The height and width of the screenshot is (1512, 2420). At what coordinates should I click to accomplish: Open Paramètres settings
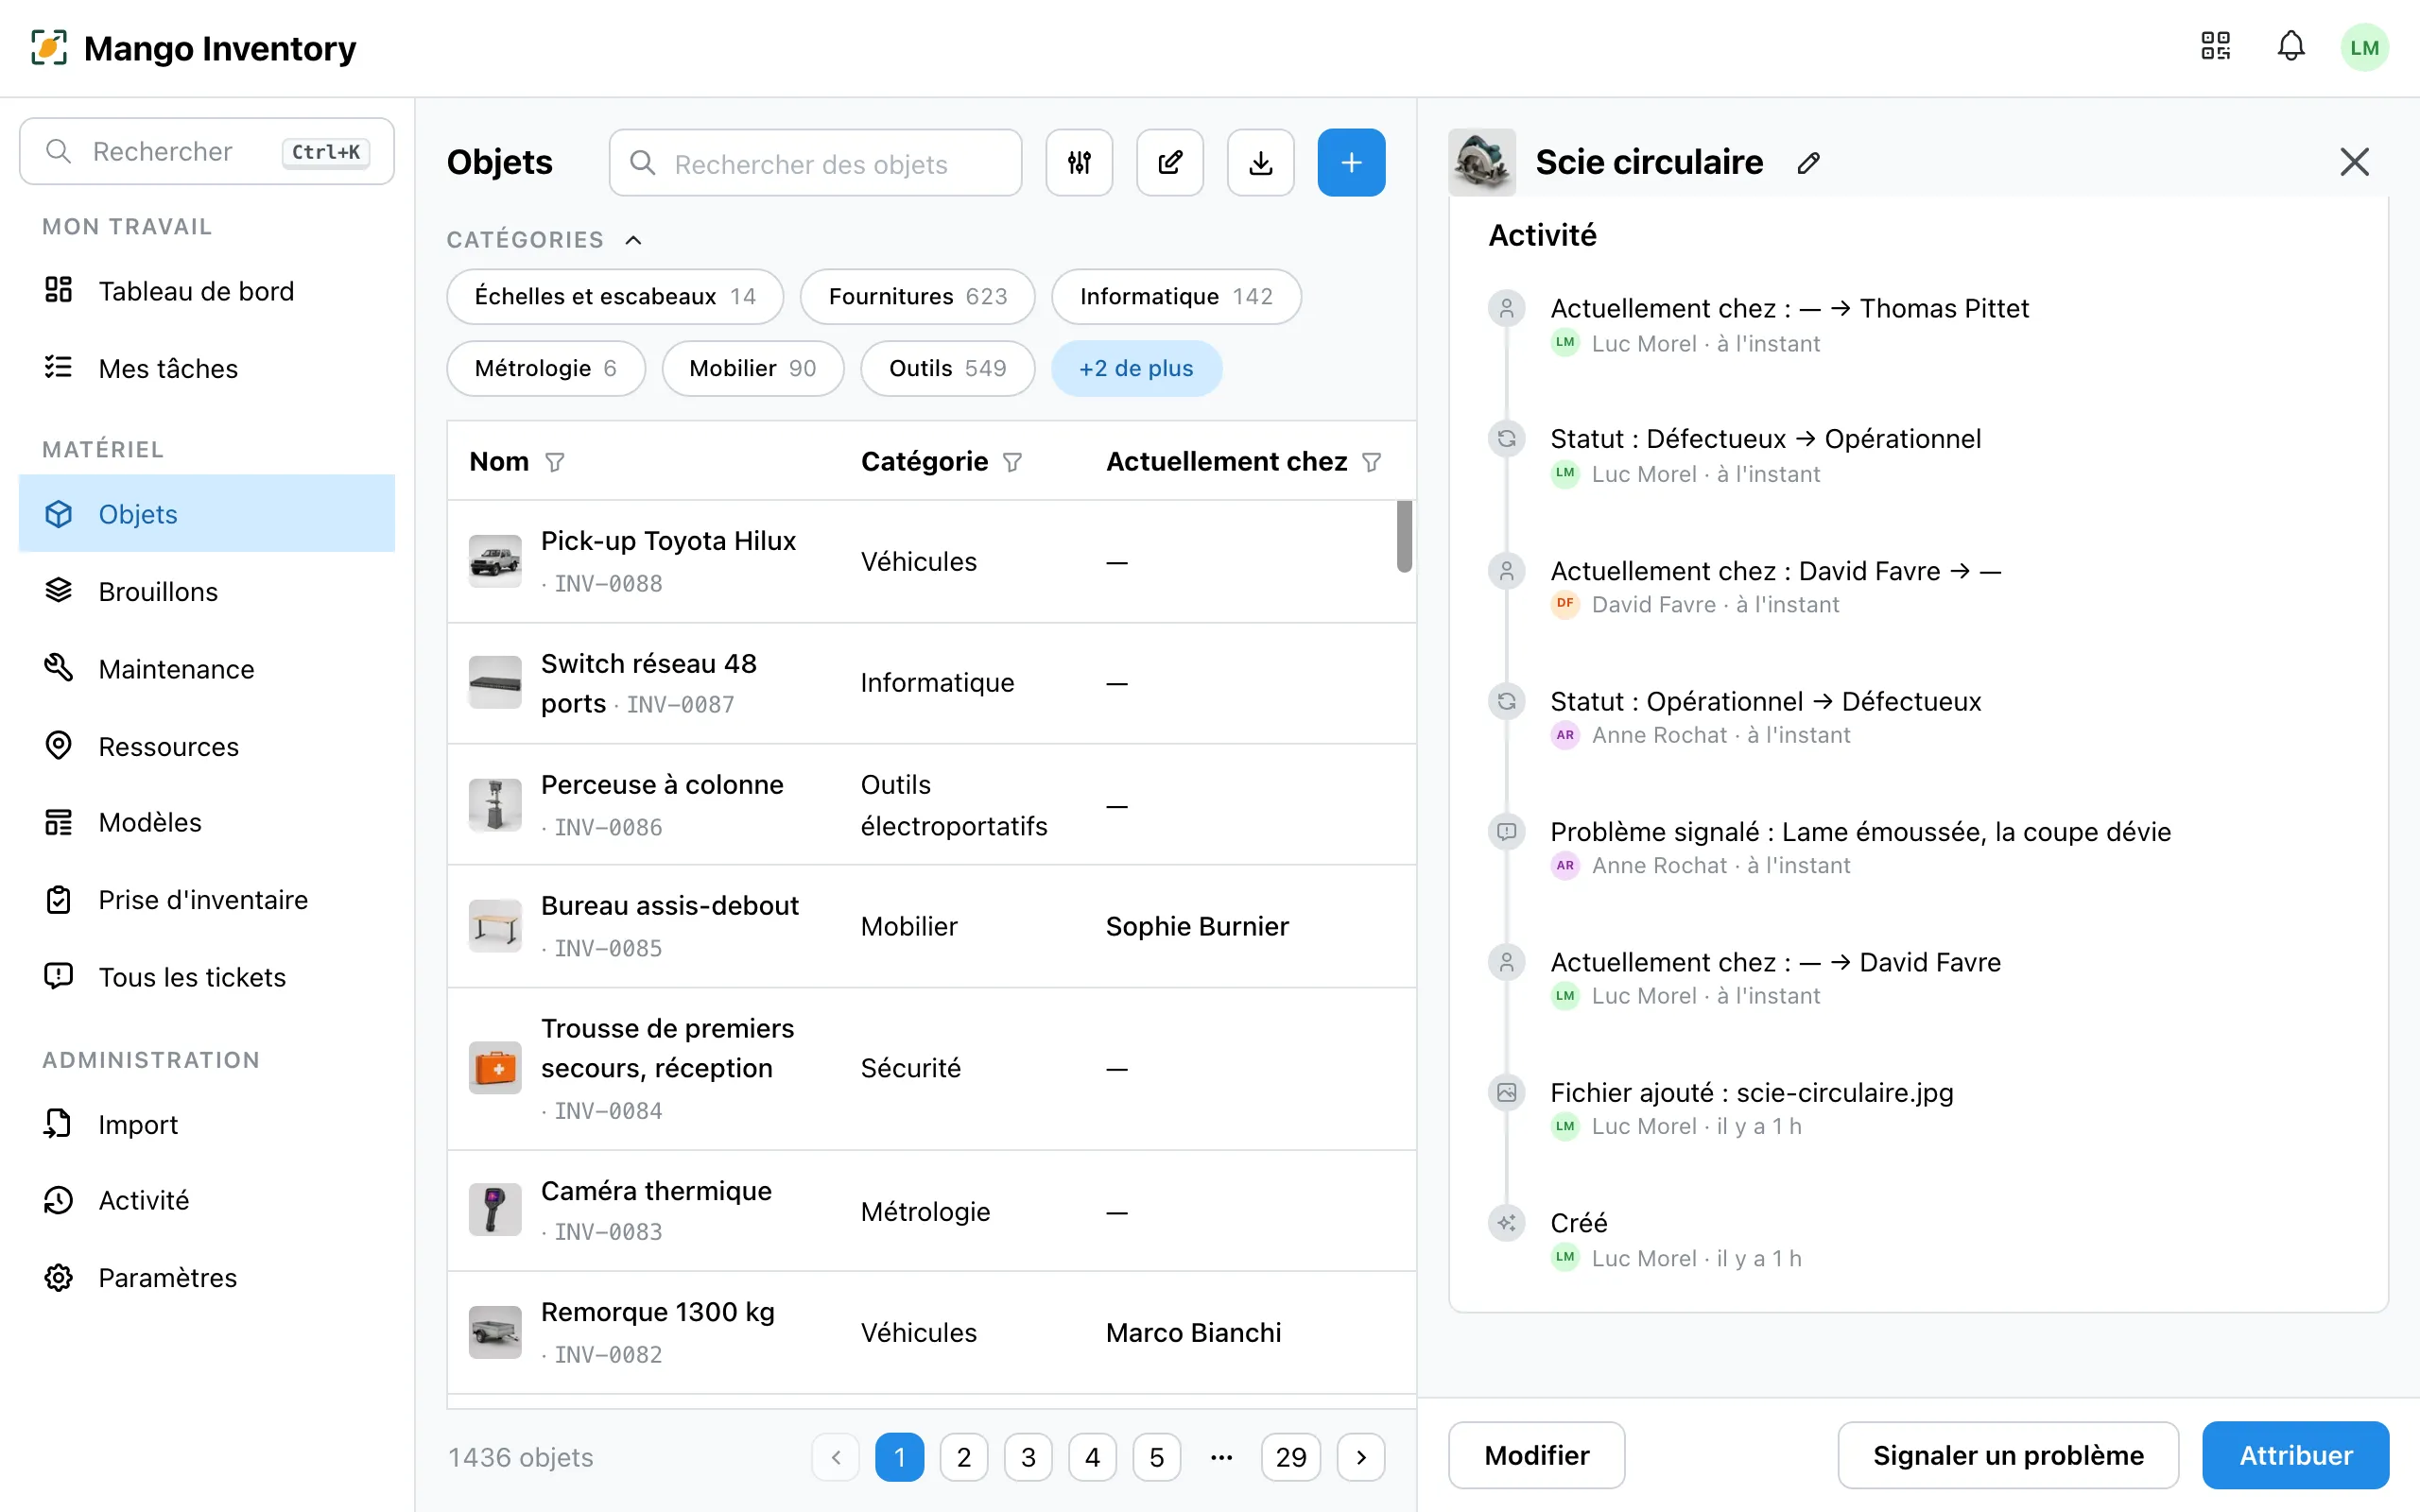click(x=207, y=1278)
